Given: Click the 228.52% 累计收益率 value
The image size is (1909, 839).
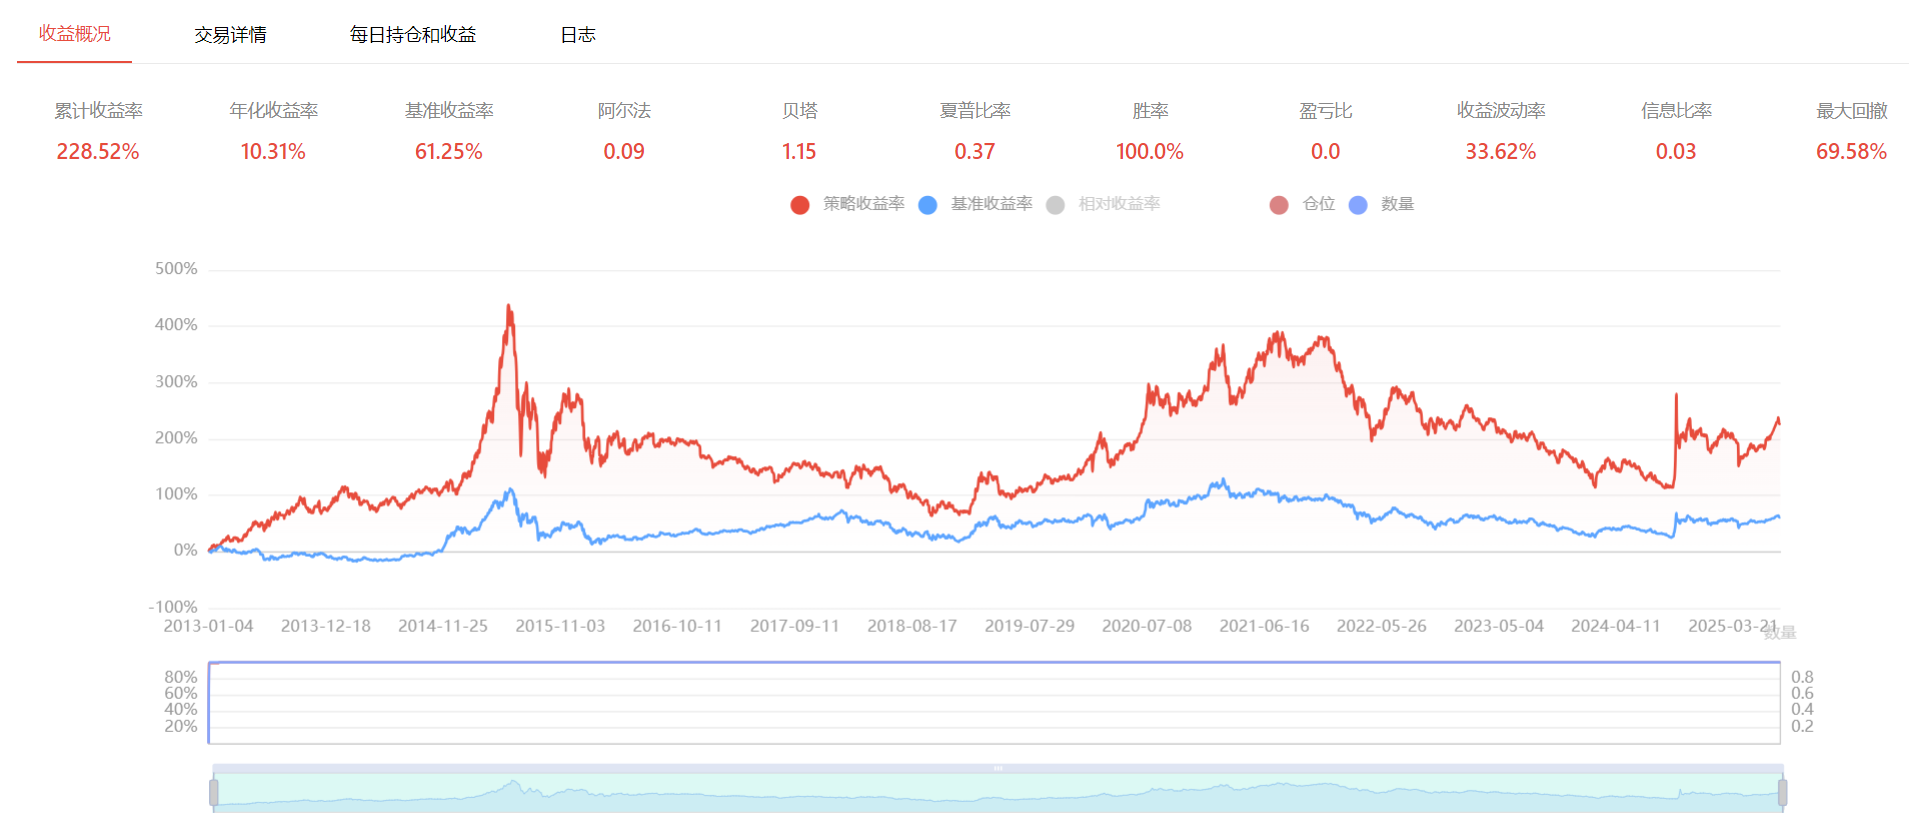Looking at the screenshot, I should (98, 152).
